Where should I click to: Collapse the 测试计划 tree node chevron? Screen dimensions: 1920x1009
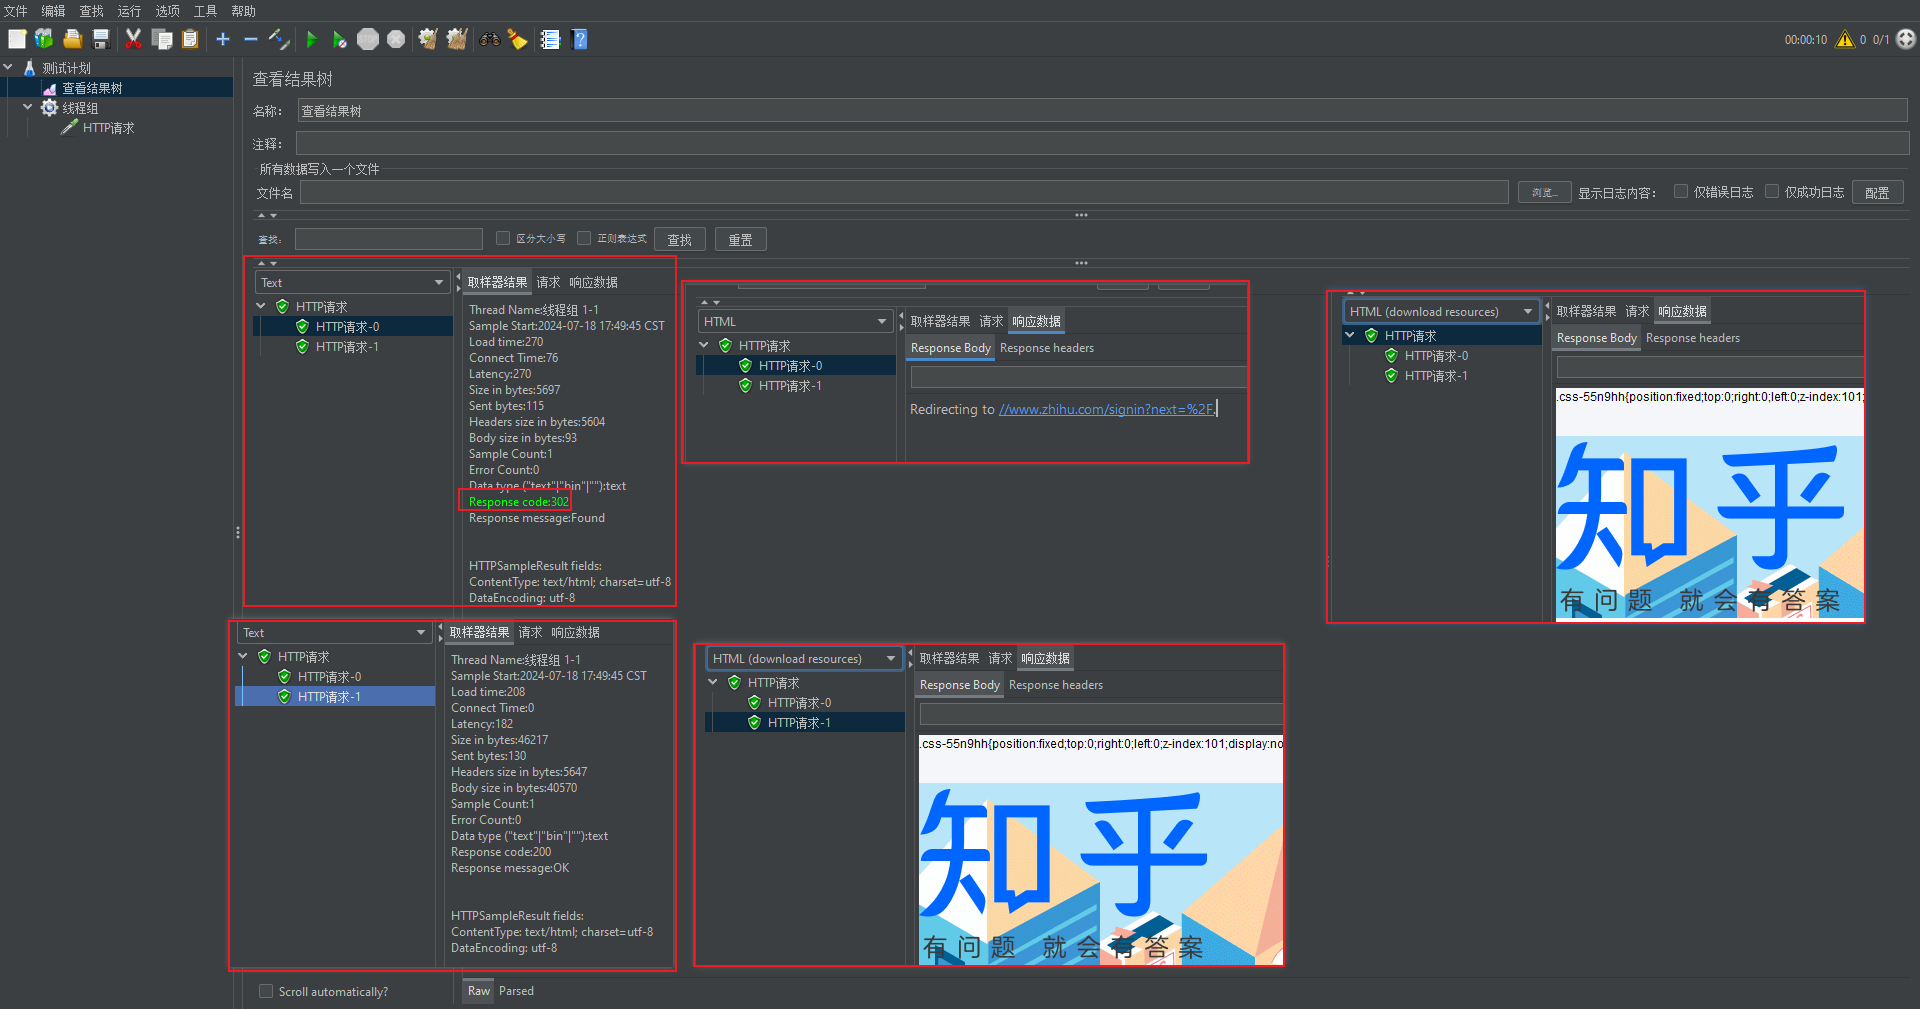(8, 68)
